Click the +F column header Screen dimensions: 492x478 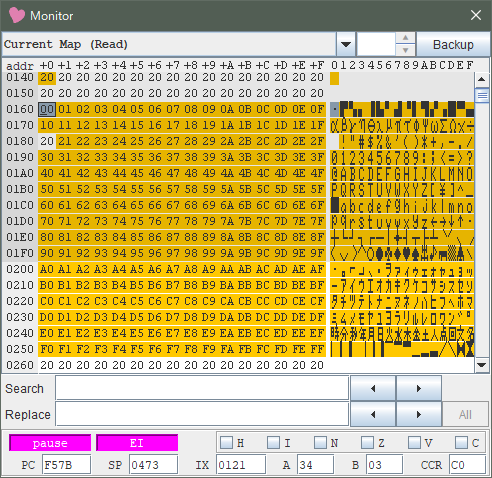click(x=317, y=65)
